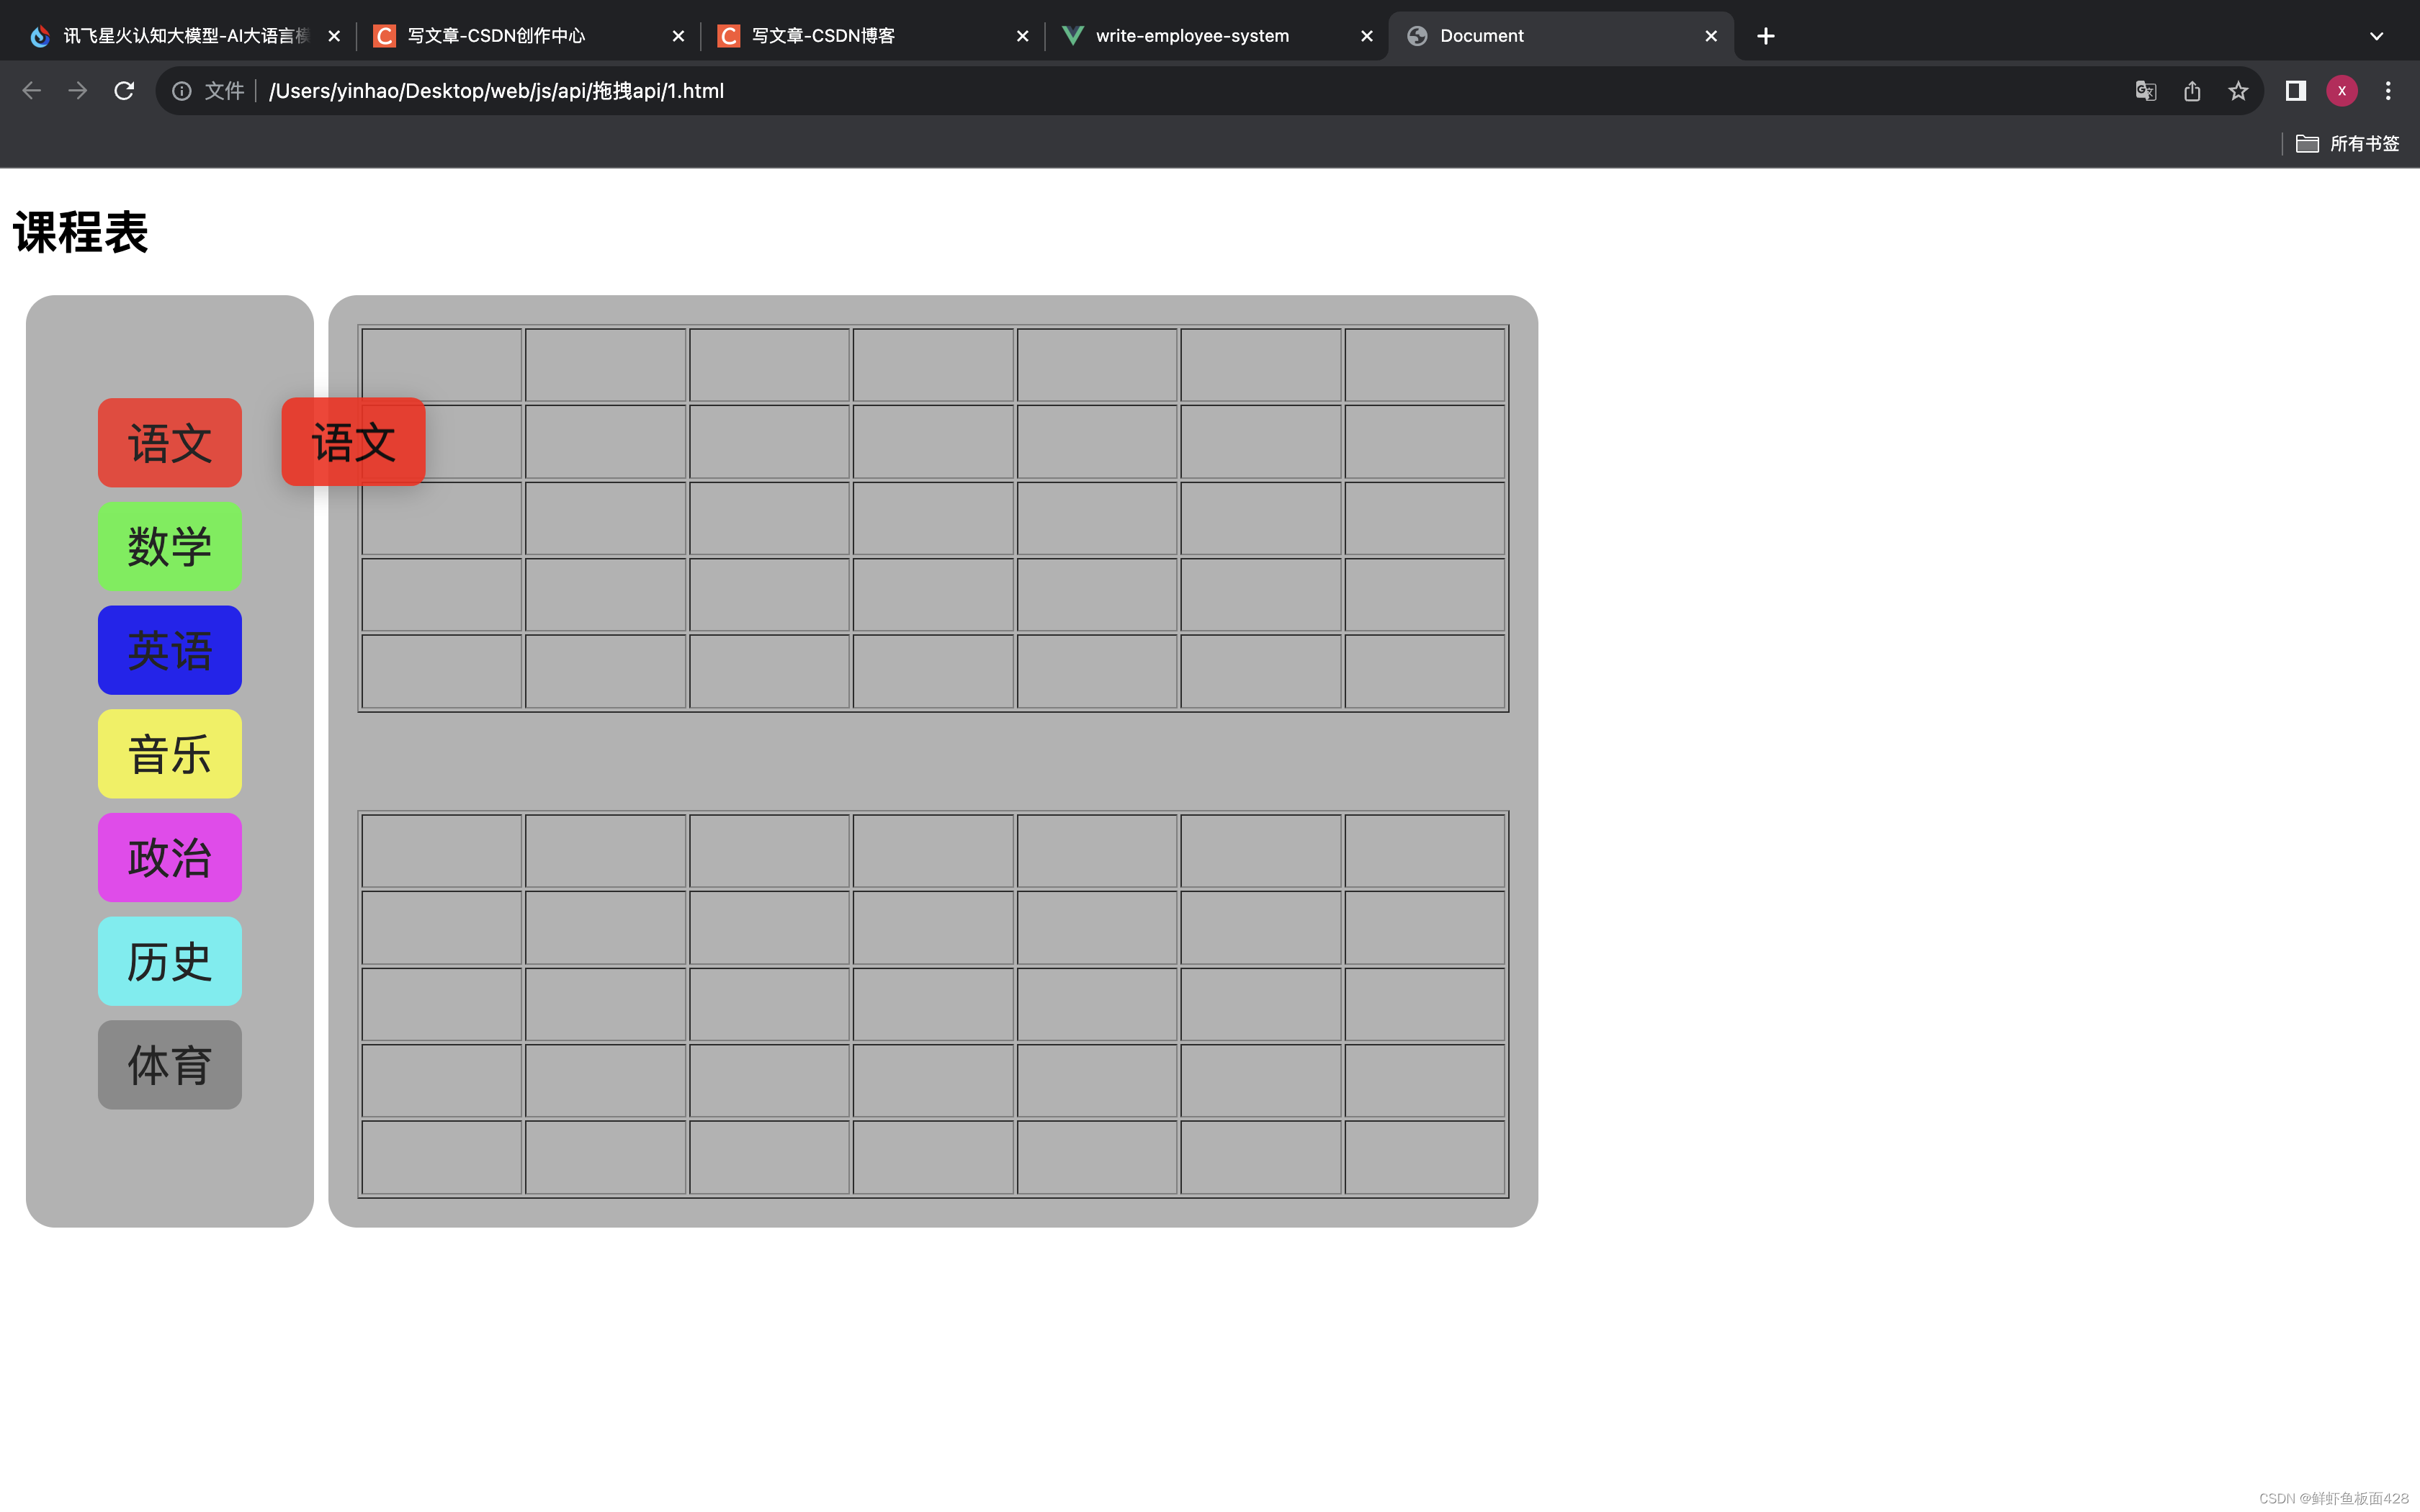Close the write-employee-system tab

1367,36
